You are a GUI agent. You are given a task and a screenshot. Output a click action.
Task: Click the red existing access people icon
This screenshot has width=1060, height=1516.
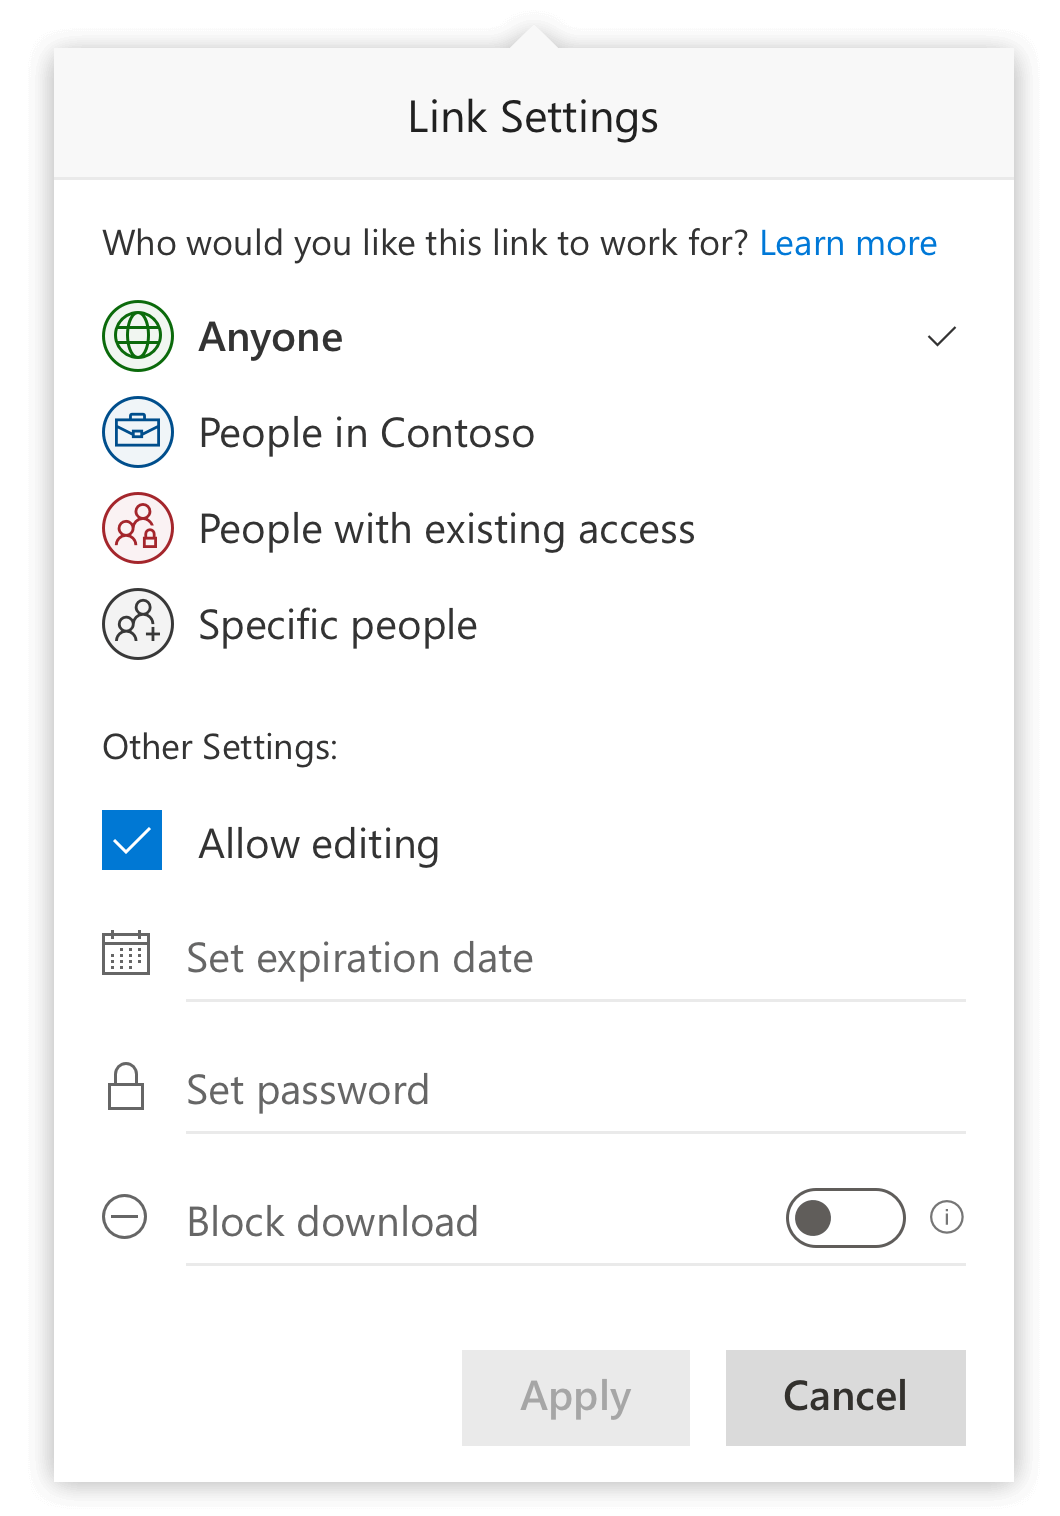[x=137, y=528]
